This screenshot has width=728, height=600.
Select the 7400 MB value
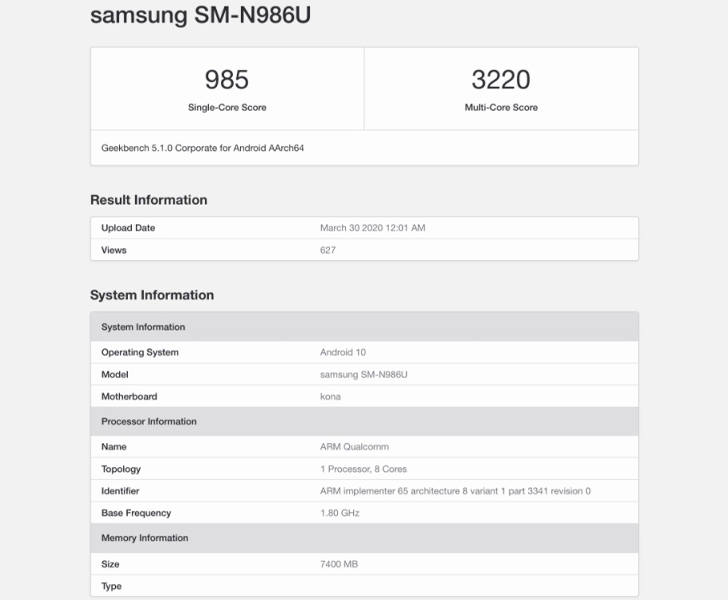pyautogui.click(x=339, y=564)
